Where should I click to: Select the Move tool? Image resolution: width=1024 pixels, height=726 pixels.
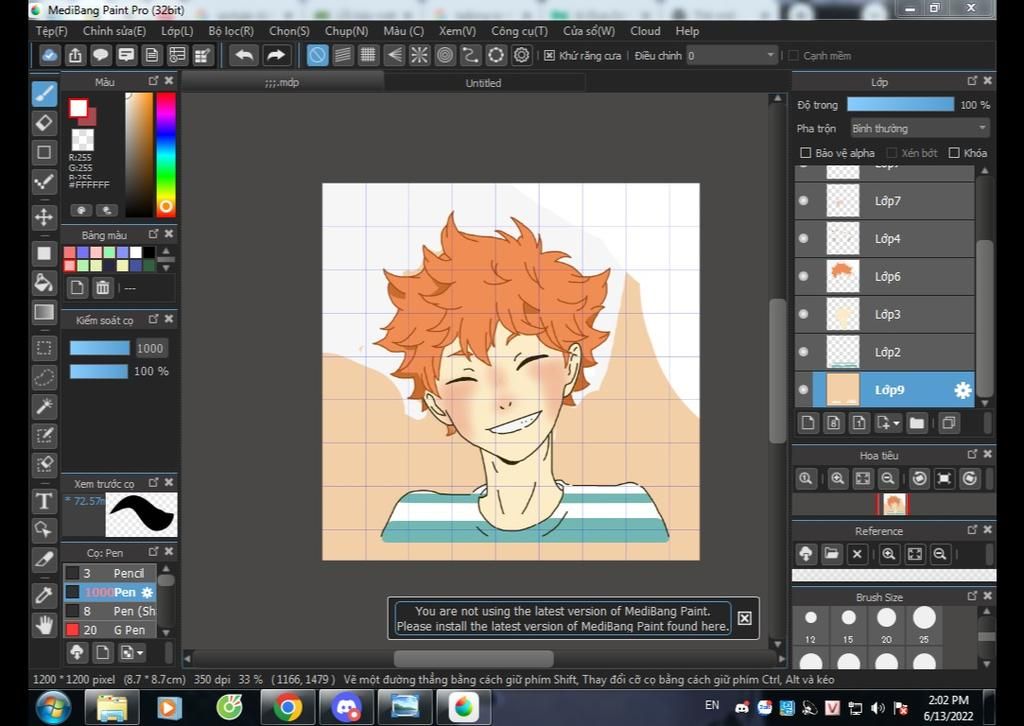44,217
